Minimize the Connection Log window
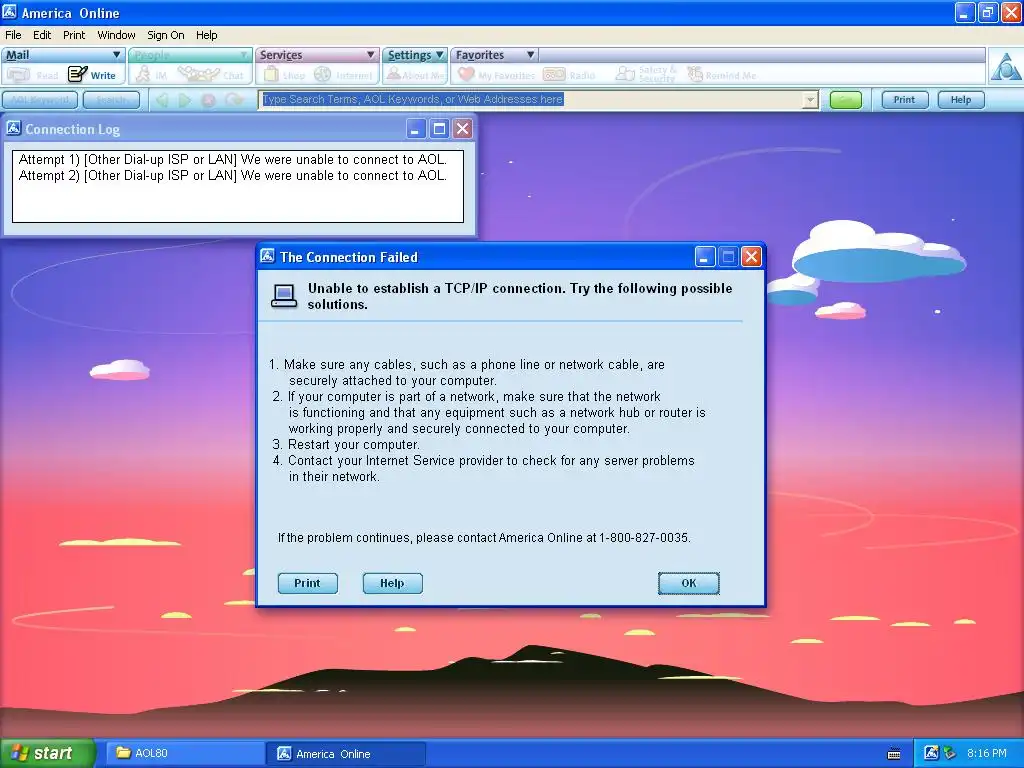This screenshot has height=768, width=1024. (x=415, y=129)
